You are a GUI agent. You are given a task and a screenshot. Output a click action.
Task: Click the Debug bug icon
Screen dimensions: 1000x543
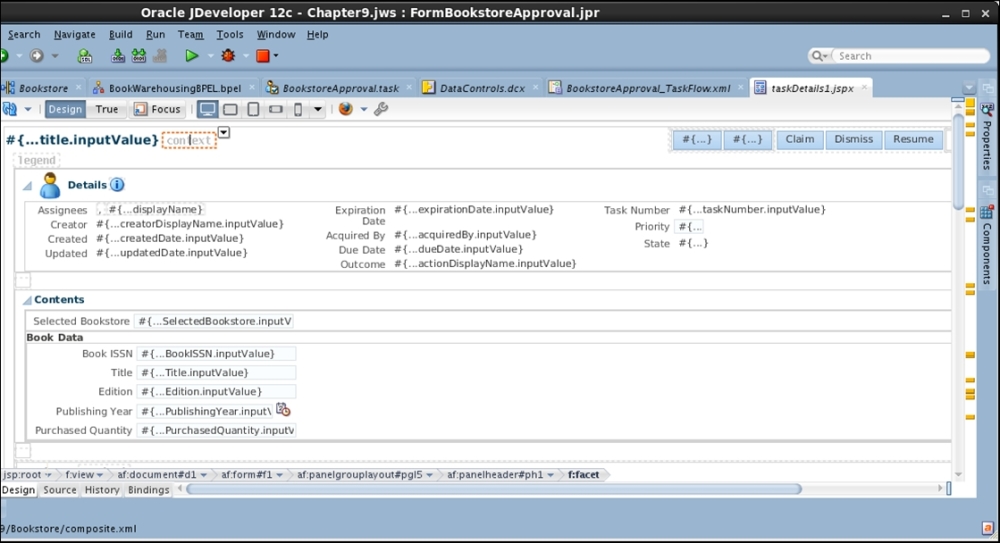pos(228,56)
